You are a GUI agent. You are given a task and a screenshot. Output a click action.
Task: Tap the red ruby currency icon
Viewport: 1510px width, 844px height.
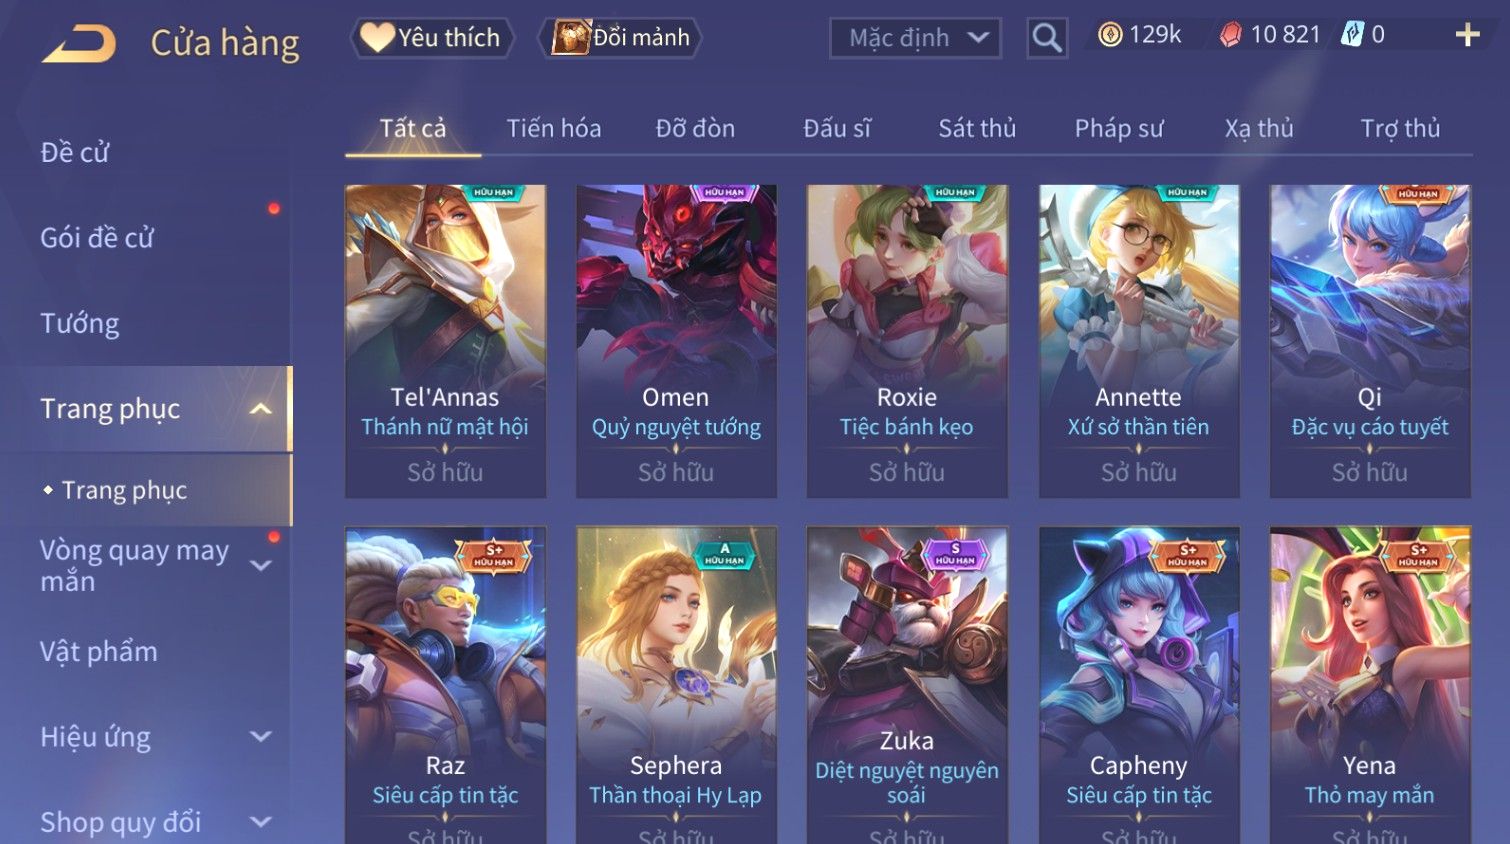click(1231, 35)
